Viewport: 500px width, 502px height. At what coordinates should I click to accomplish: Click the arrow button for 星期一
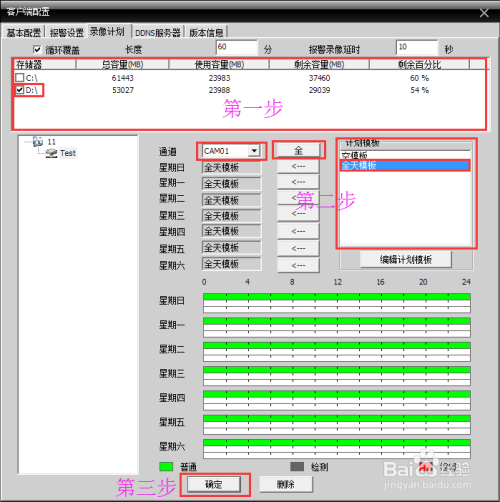click(298, 182)
